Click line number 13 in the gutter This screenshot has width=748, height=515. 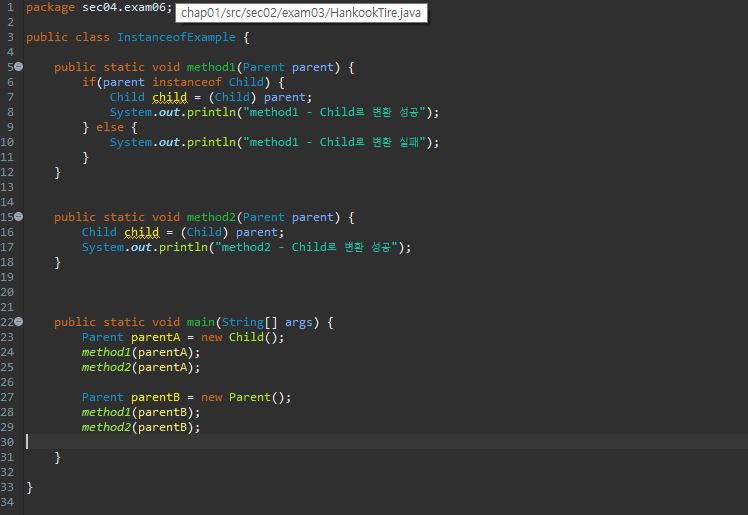click(x=7, y=187)
